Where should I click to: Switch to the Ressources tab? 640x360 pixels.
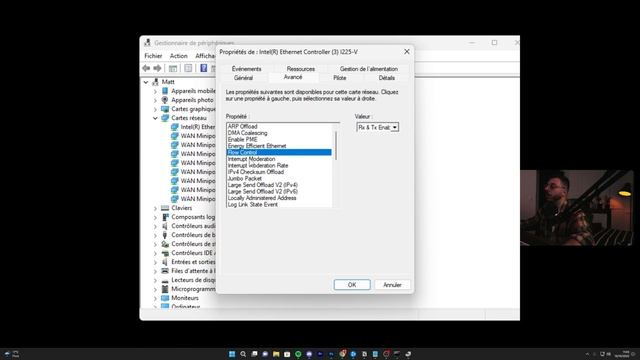300,69
